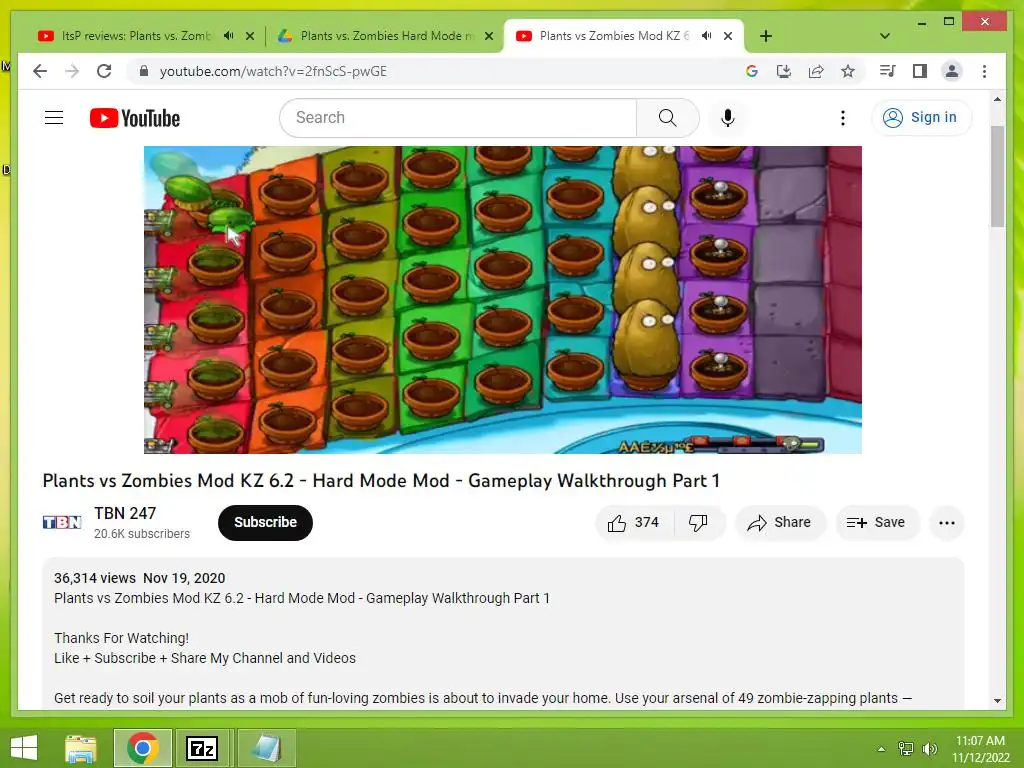Click '20.6K subscribers' text
Viewport: 1024px width, 768px height.
click(142, 534)
